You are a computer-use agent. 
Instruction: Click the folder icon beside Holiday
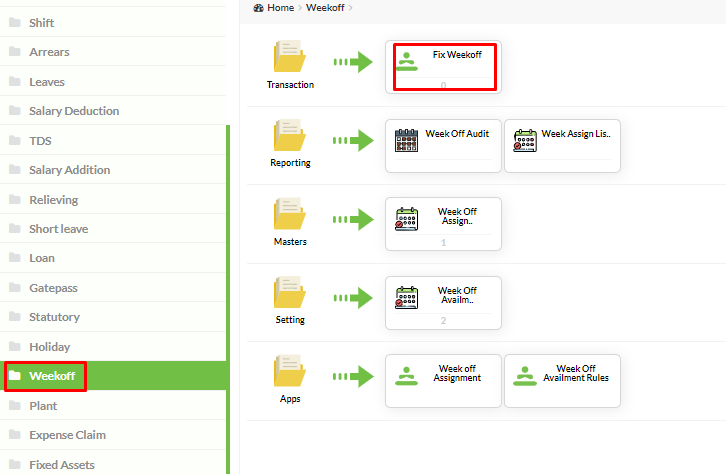point(15,346)
